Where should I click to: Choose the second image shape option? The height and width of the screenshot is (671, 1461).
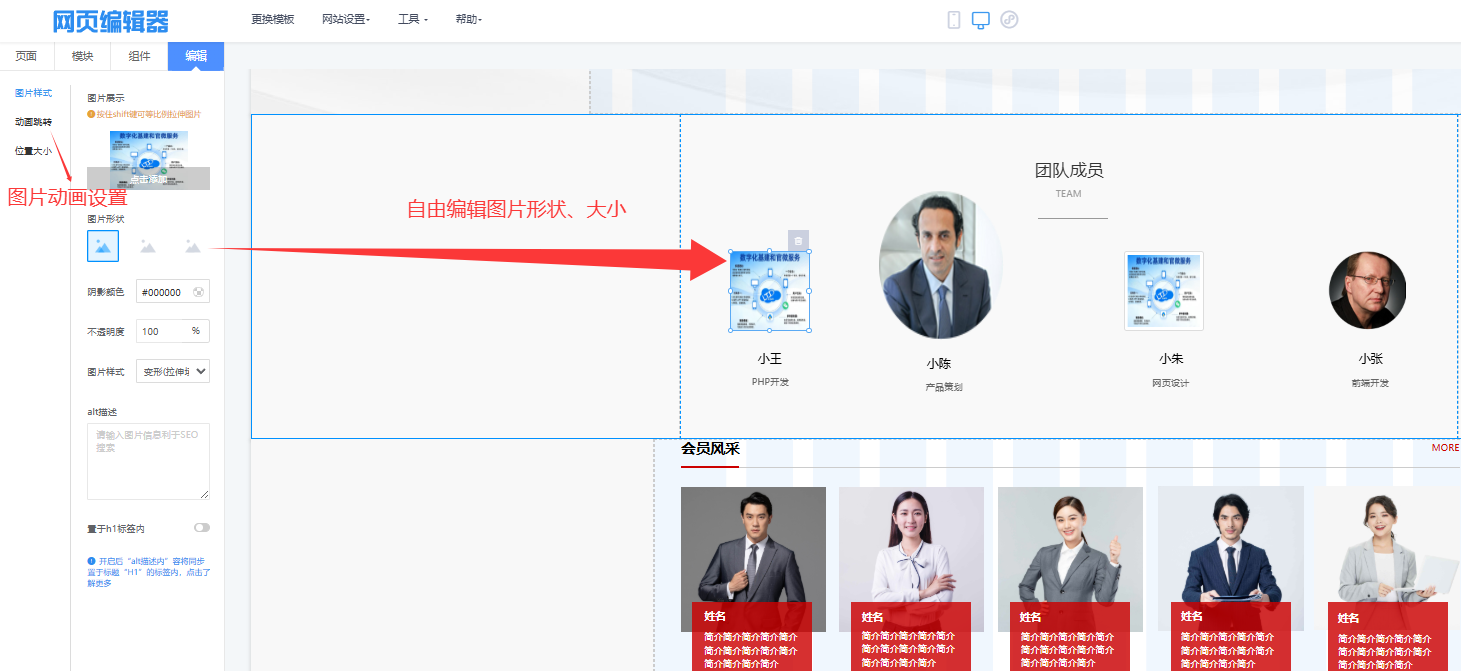148,246
